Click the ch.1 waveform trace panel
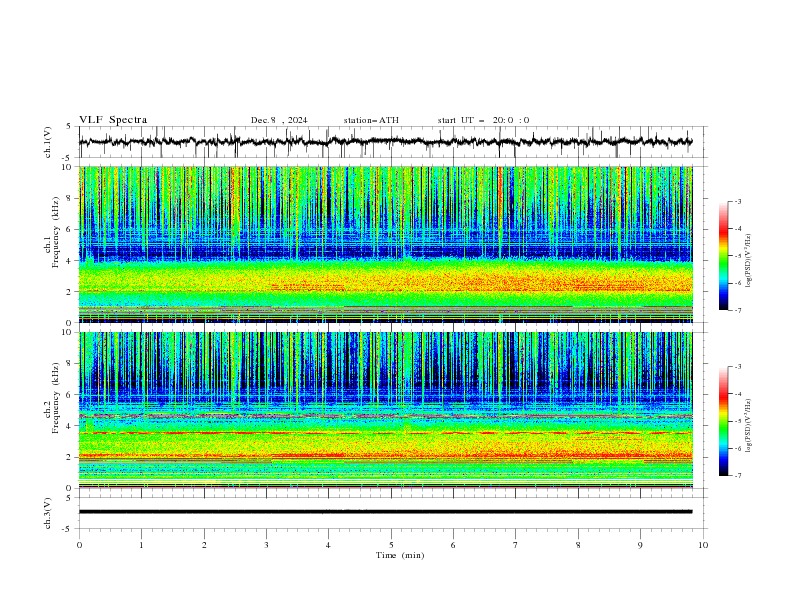The height and width of the screenshot is (612, 792). click(393, 142)
